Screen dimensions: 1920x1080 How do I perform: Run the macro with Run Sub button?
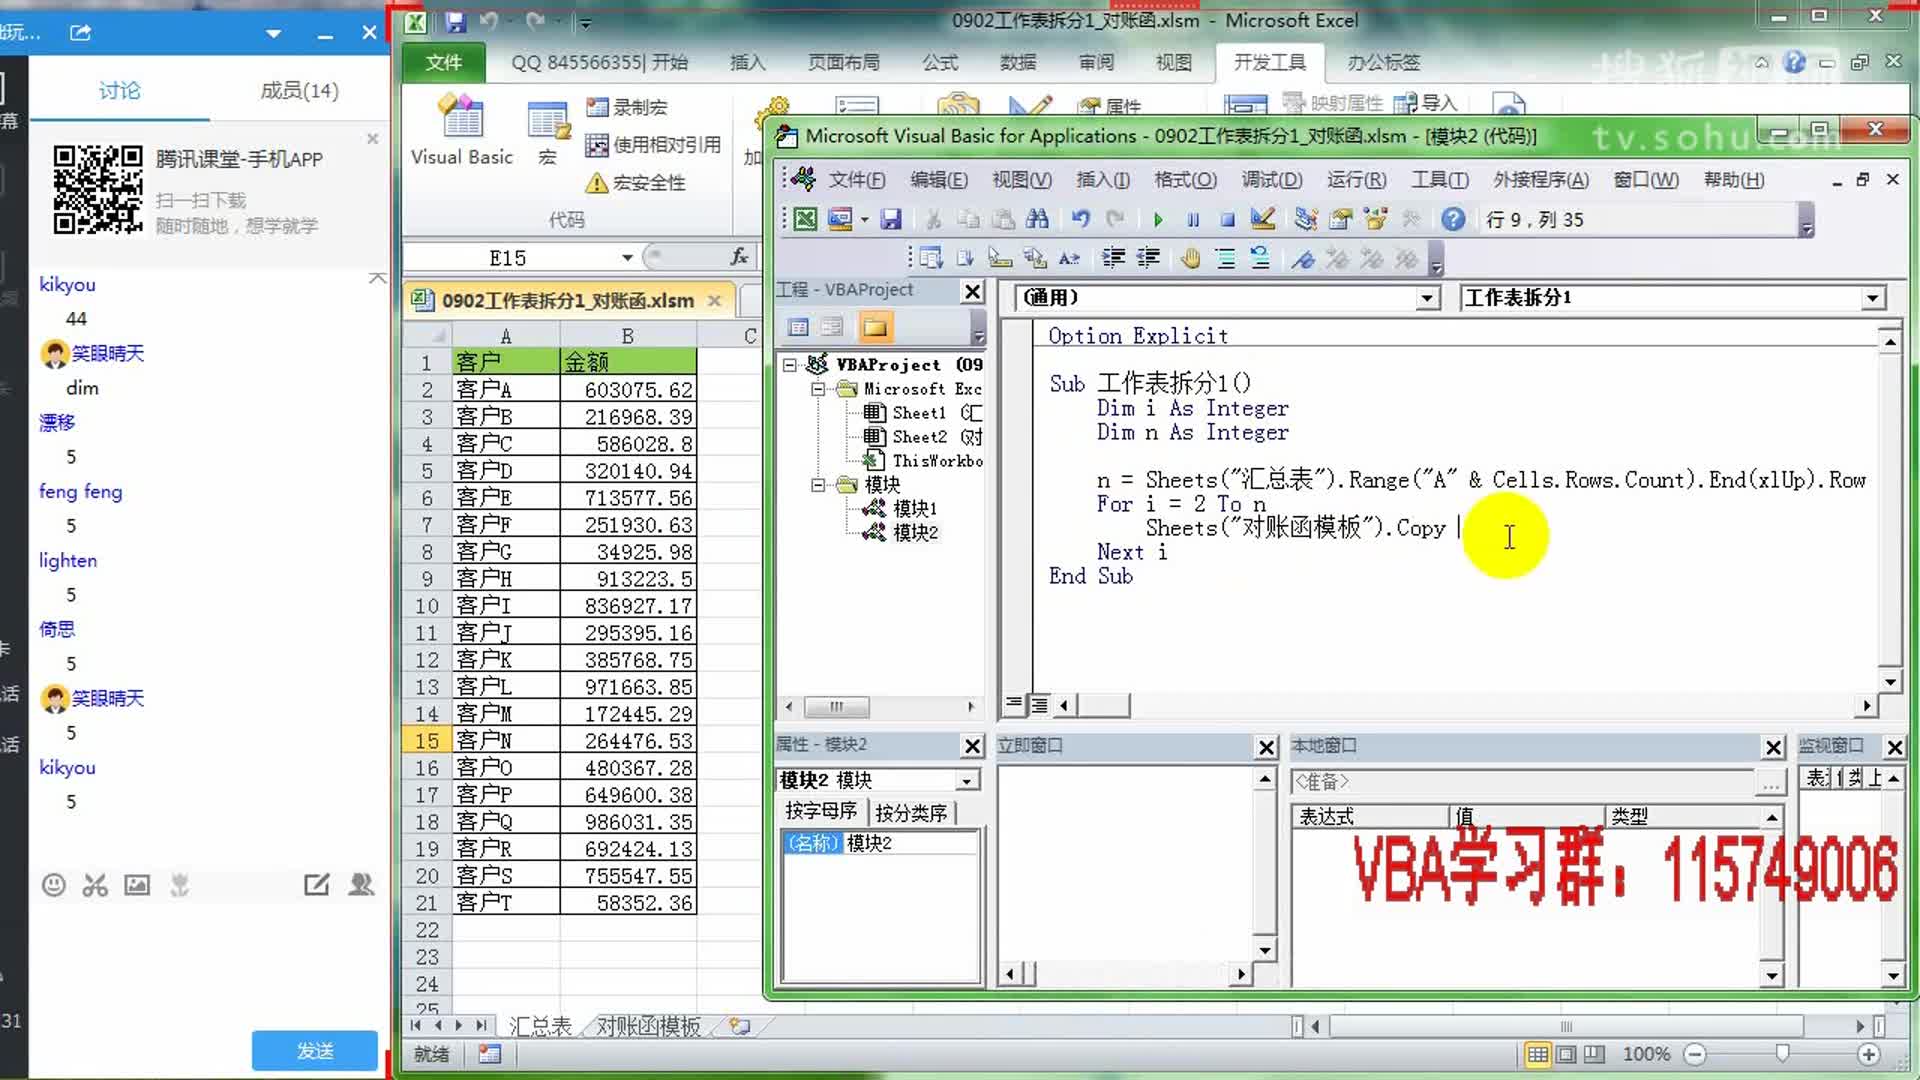coord(1157,219)
